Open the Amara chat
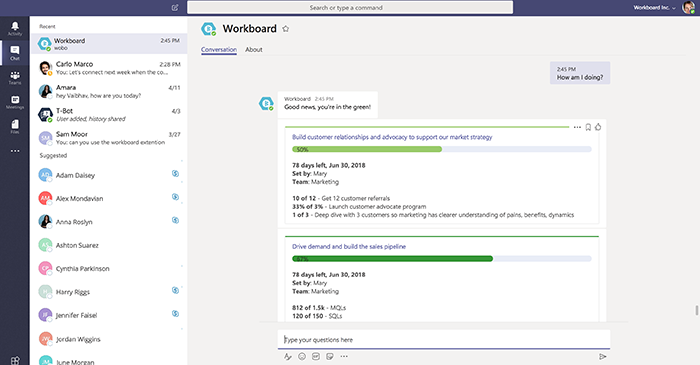 108,91
